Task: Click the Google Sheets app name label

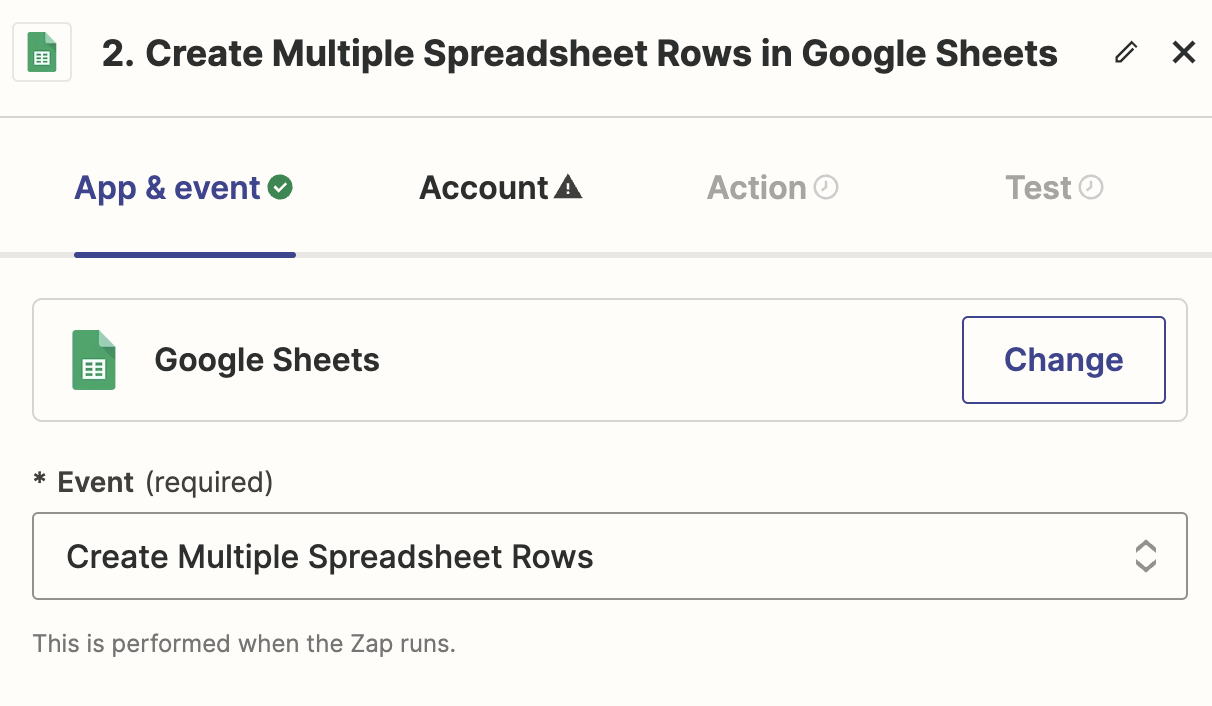Action: (267, 360)
